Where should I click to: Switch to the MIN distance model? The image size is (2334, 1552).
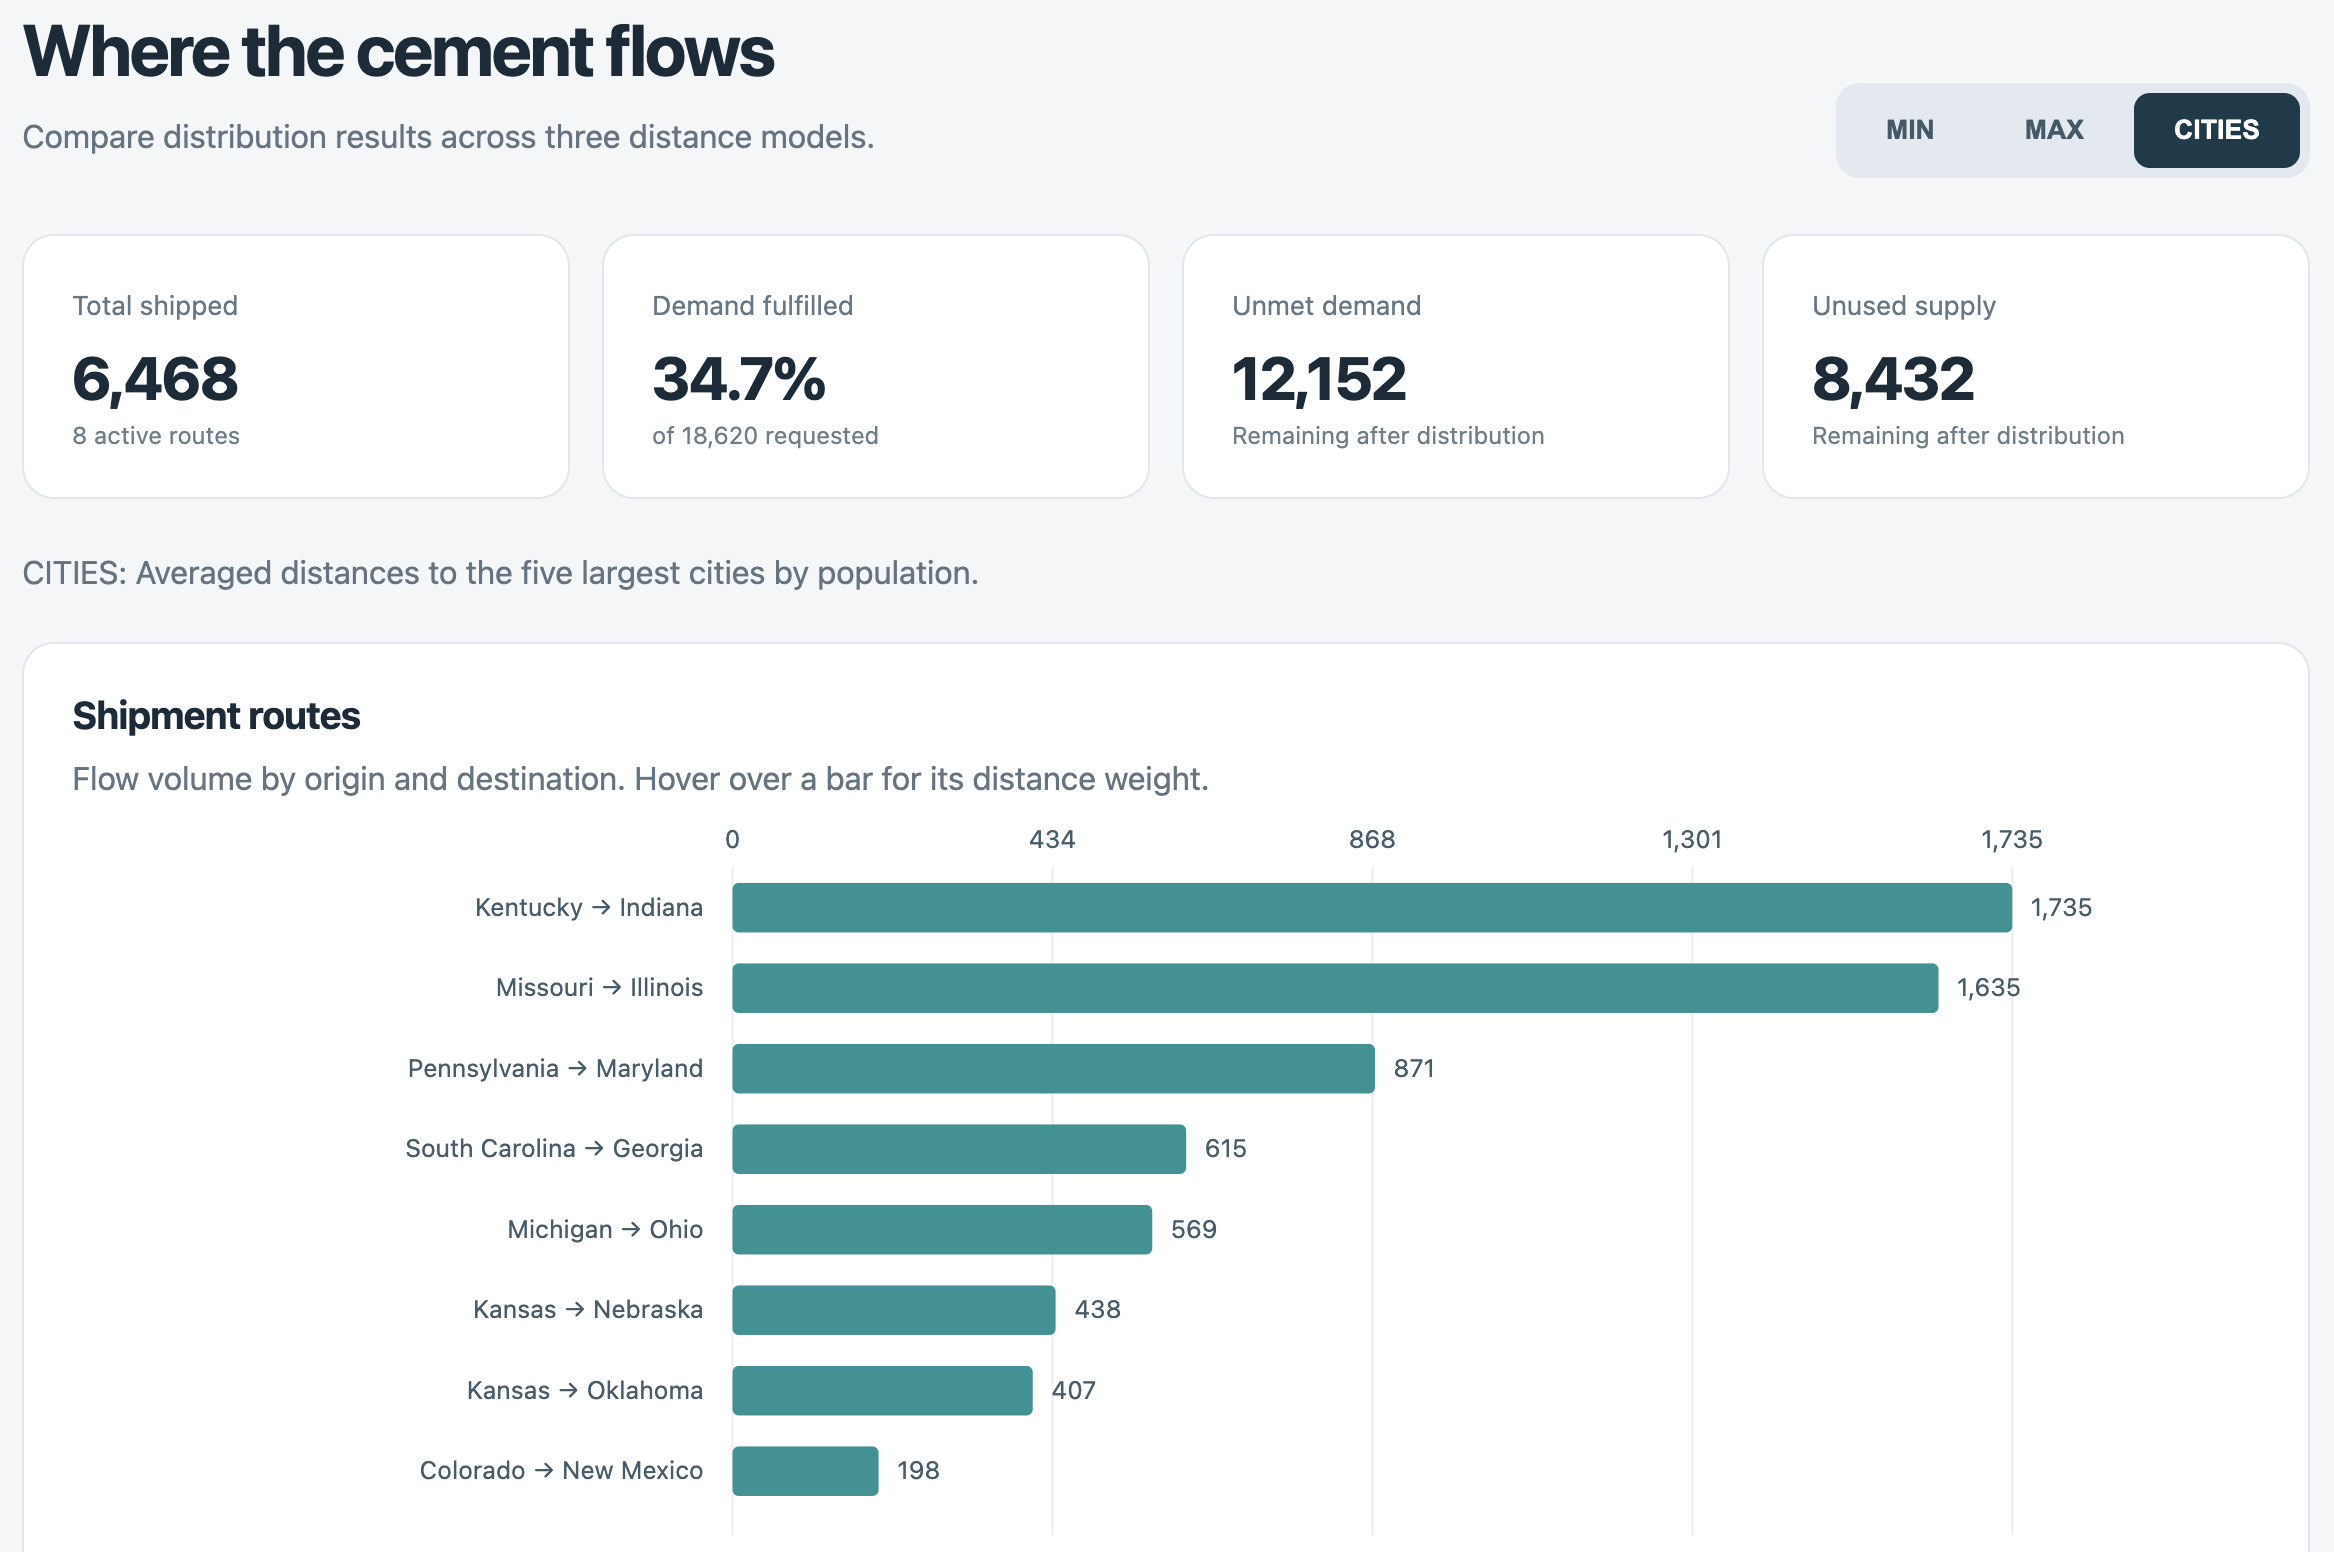pos(1909,130)
